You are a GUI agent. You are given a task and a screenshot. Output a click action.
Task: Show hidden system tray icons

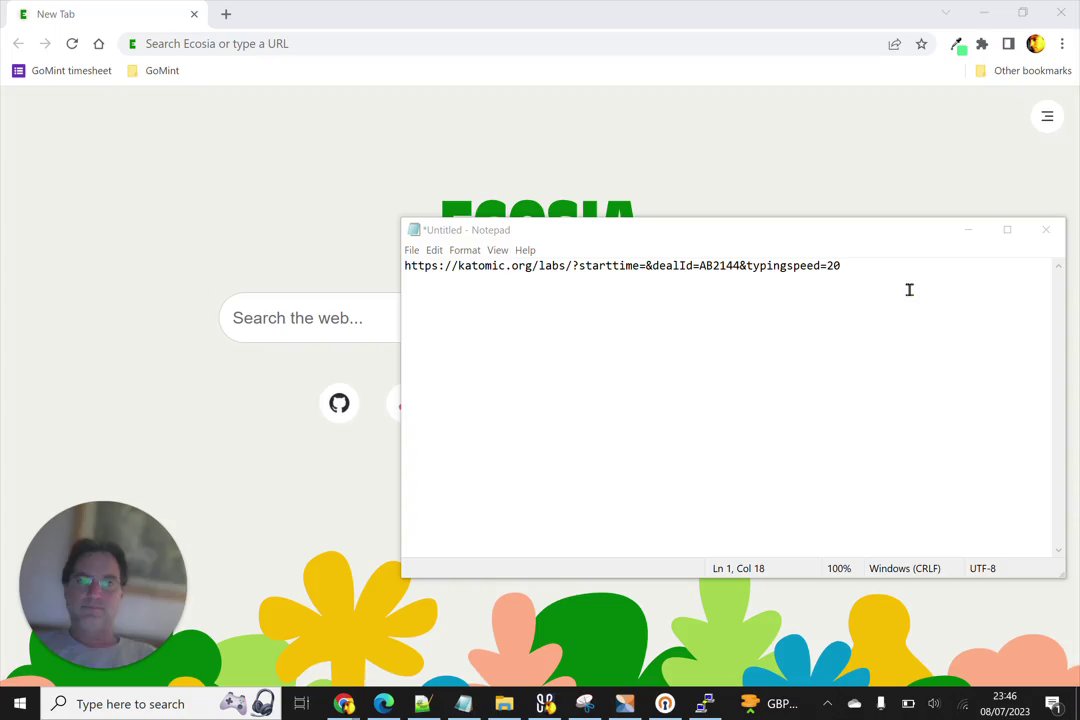(827, 703)
